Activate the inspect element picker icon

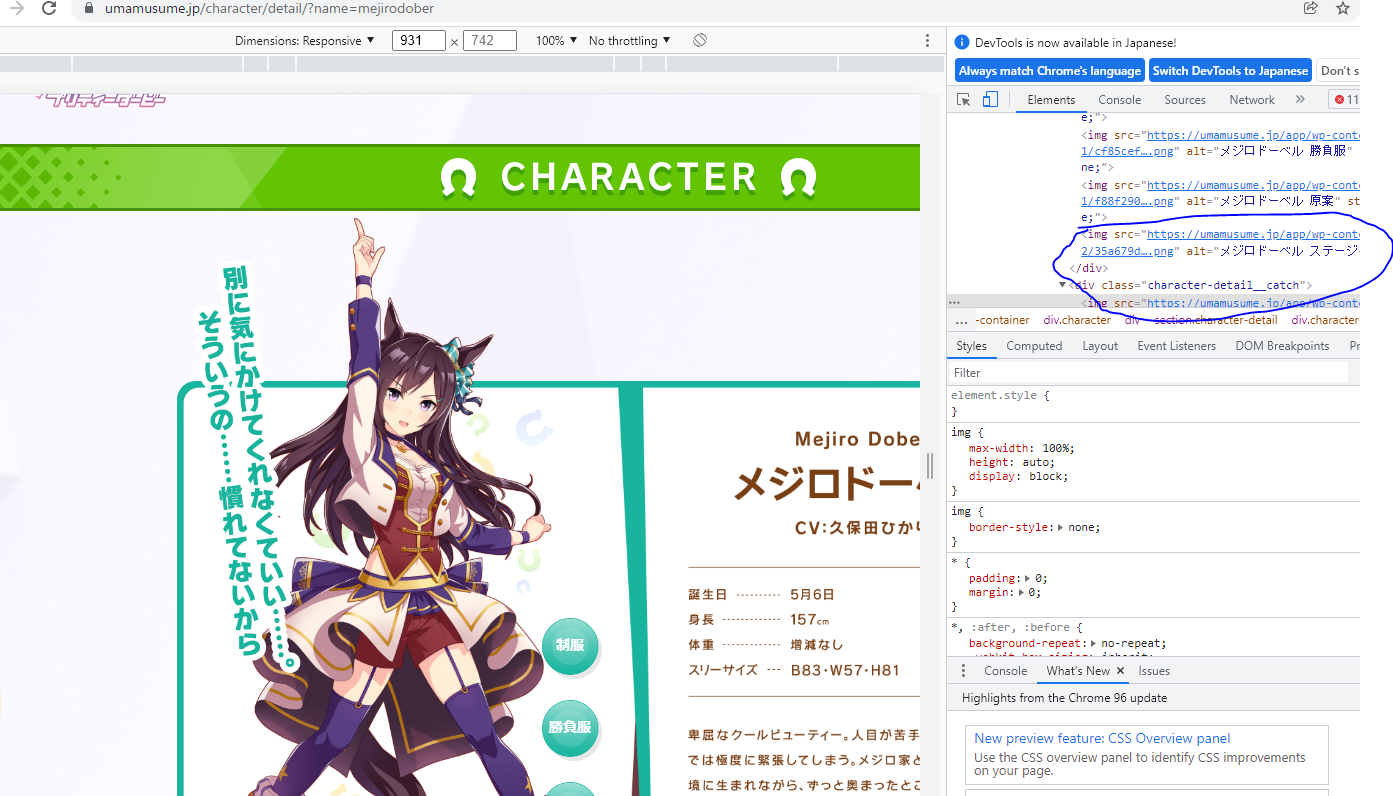[964, 100]
